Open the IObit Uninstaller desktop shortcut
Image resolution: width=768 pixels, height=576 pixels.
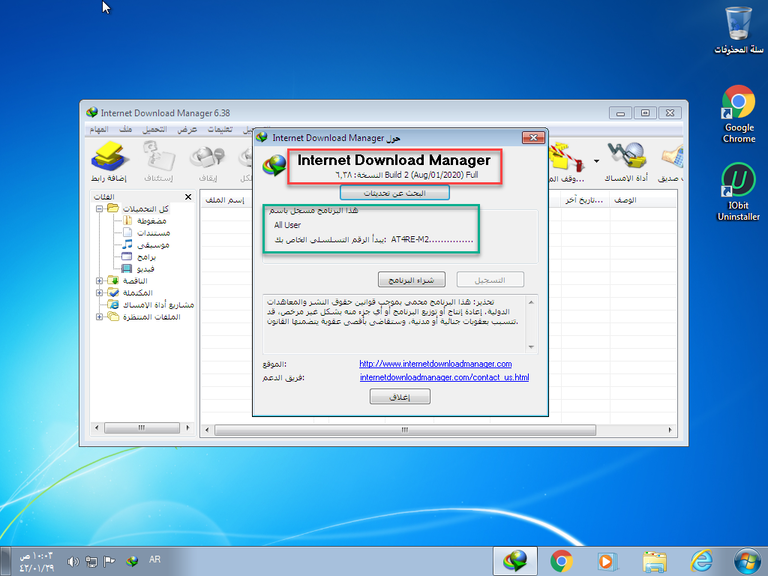[x=739, y=192]
